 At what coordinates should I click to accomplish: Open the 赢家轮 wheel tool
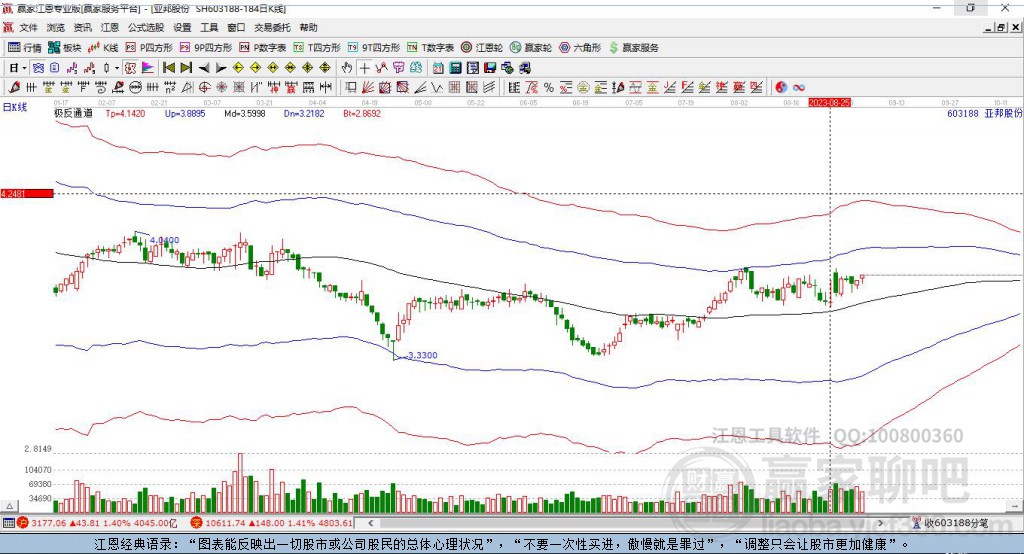click(531, 48)
